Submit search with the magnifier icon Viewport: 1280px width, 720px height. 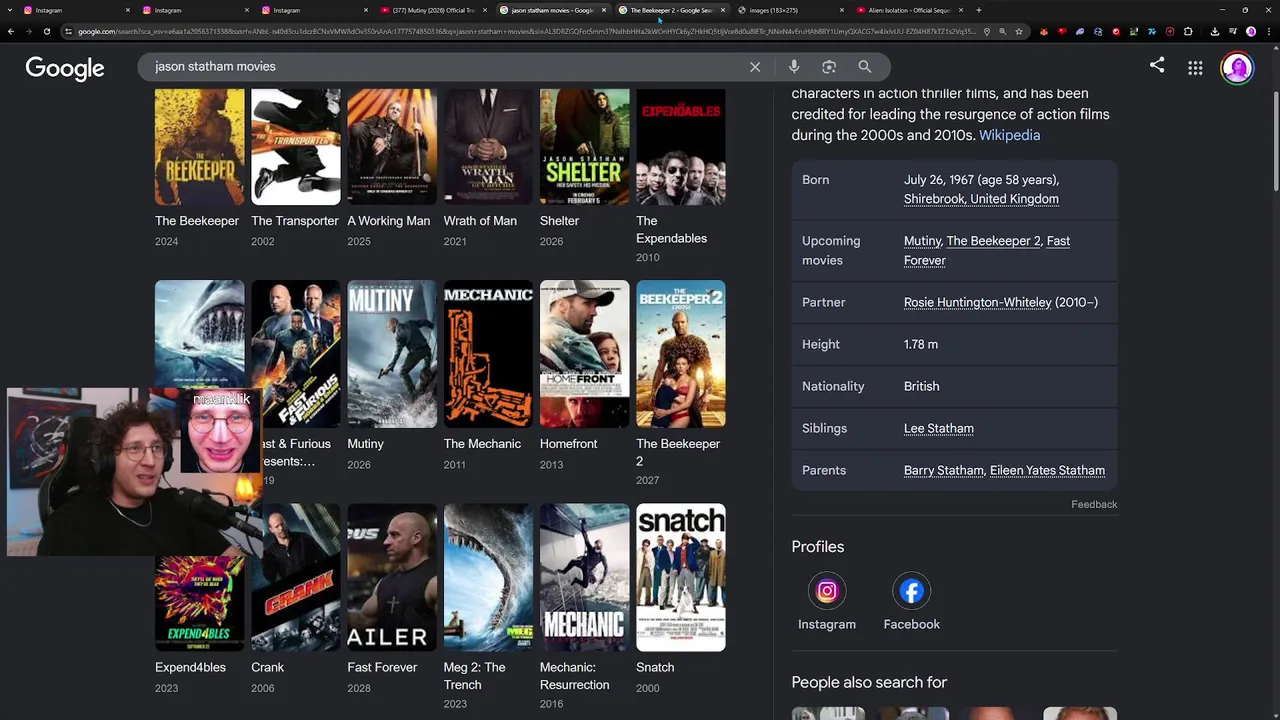tap(865, 67)
